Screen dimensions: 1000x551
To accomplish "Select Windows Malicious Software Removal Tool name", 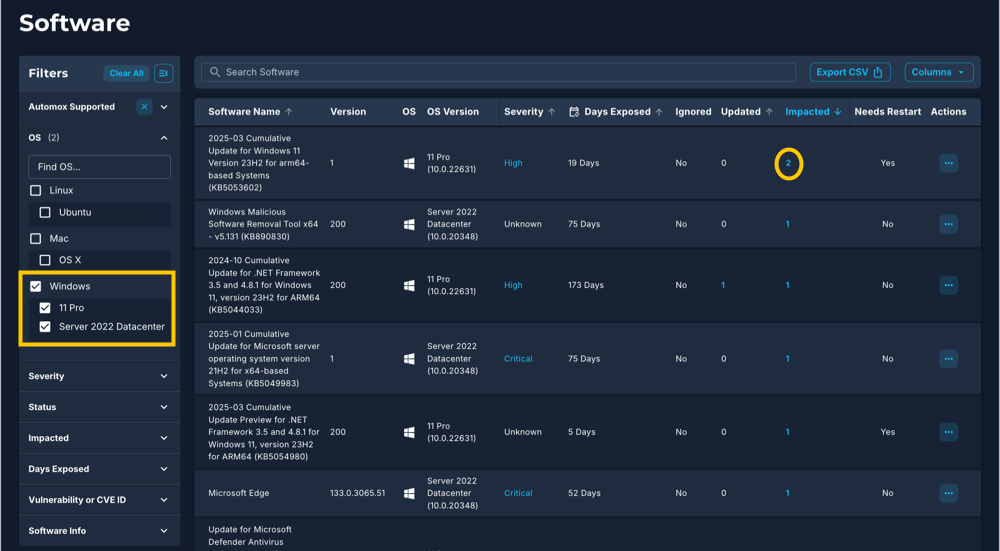I will (x=265, y=224).
